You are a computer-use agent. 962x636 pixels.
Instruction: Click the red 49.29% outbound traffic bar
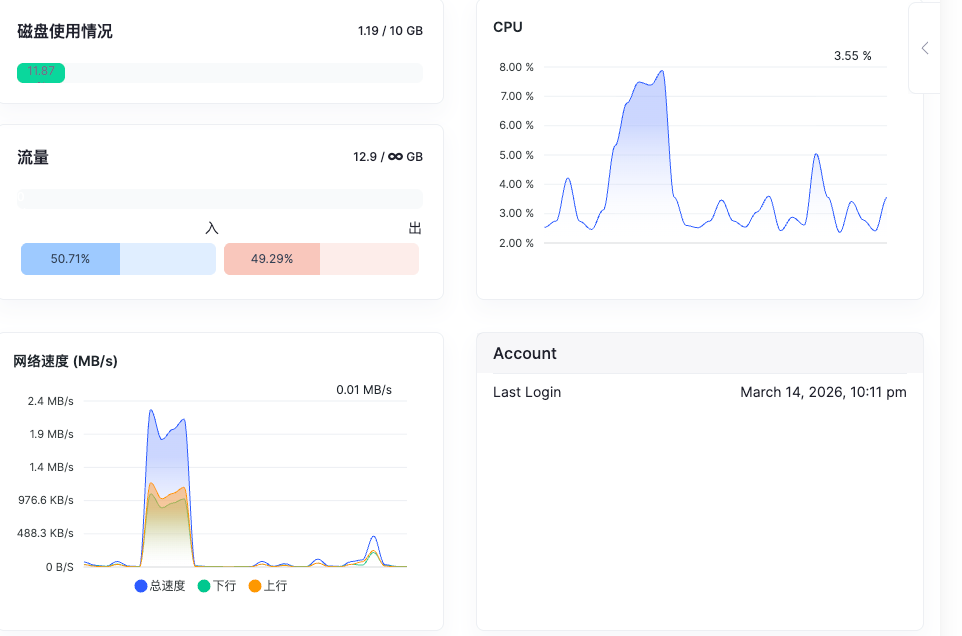click(272, 259)
